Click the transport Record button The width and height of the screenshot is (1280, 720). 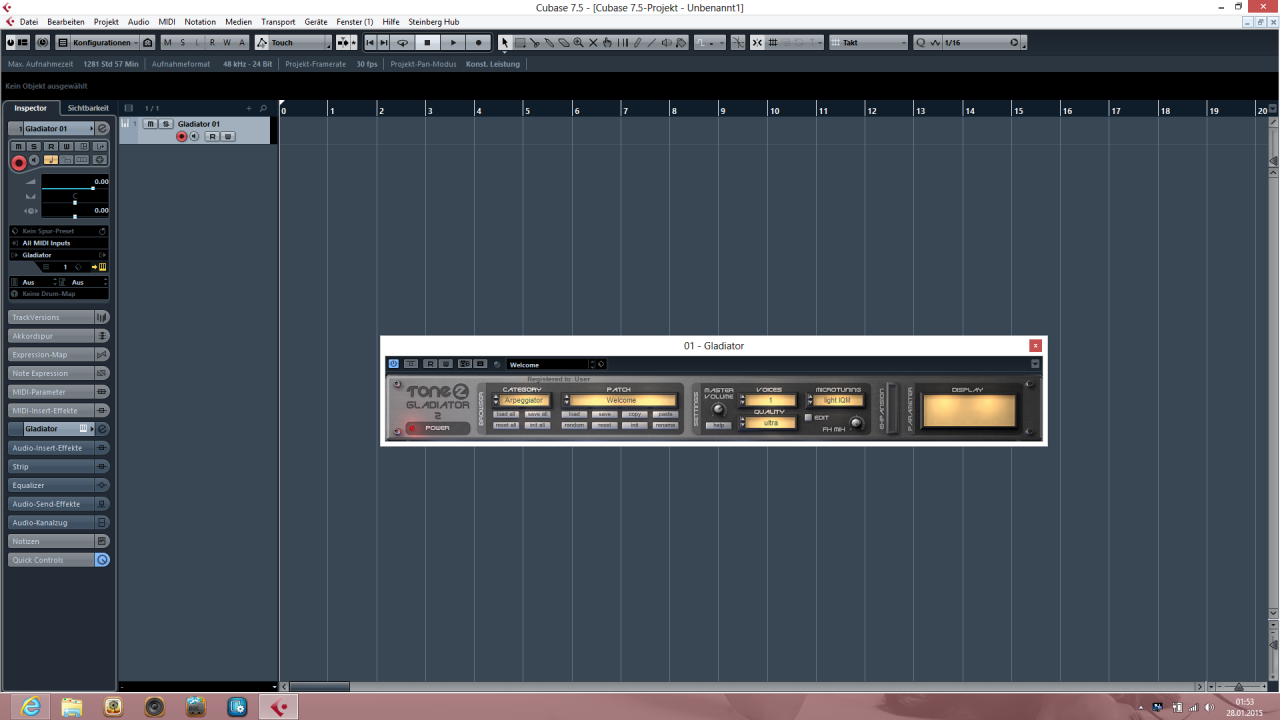pyautogui.click(x=478, y=43)
